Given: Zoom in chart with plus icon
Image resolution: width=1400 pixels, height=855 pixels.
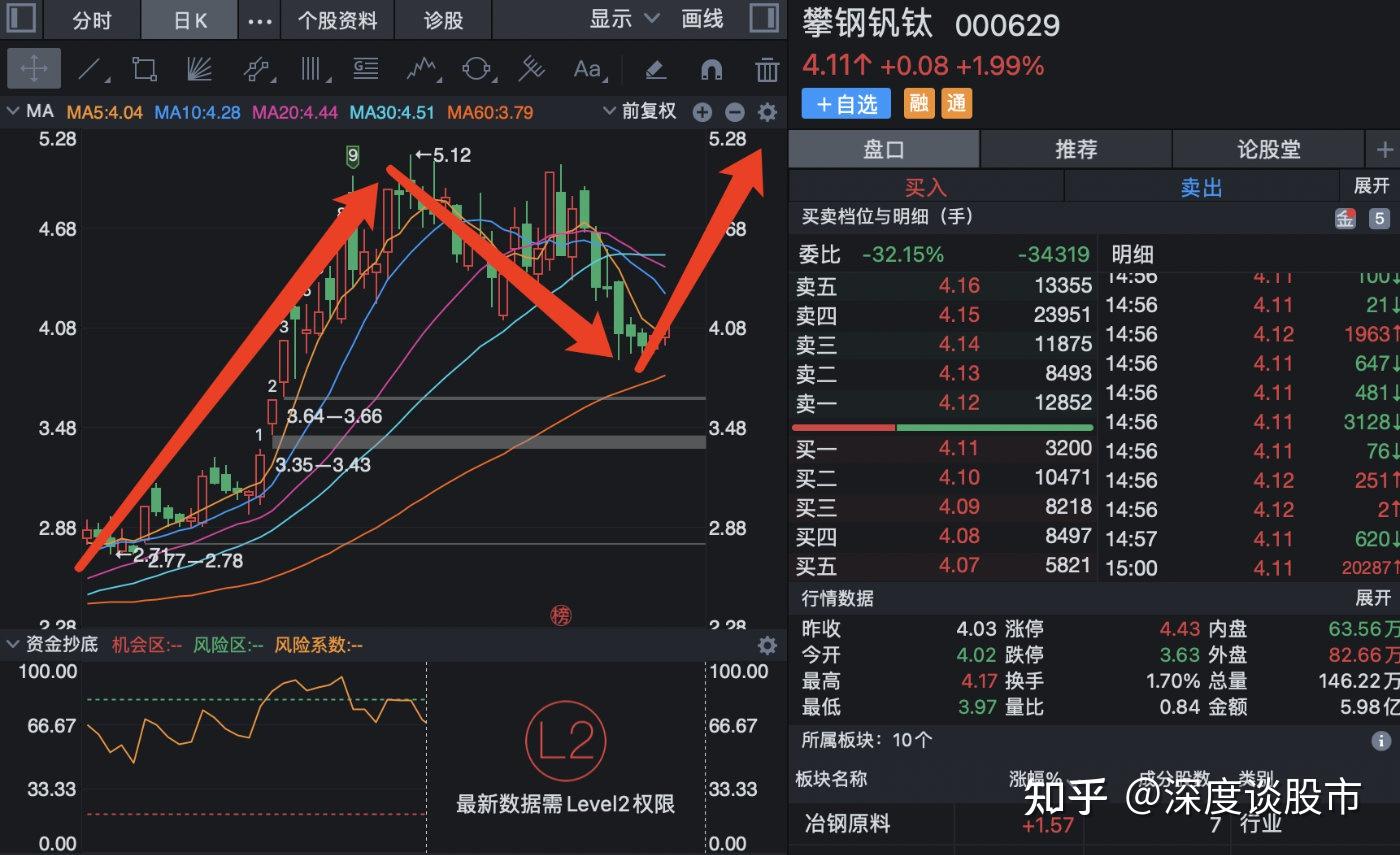Looking at the screenshot, I should pos(702,112).
